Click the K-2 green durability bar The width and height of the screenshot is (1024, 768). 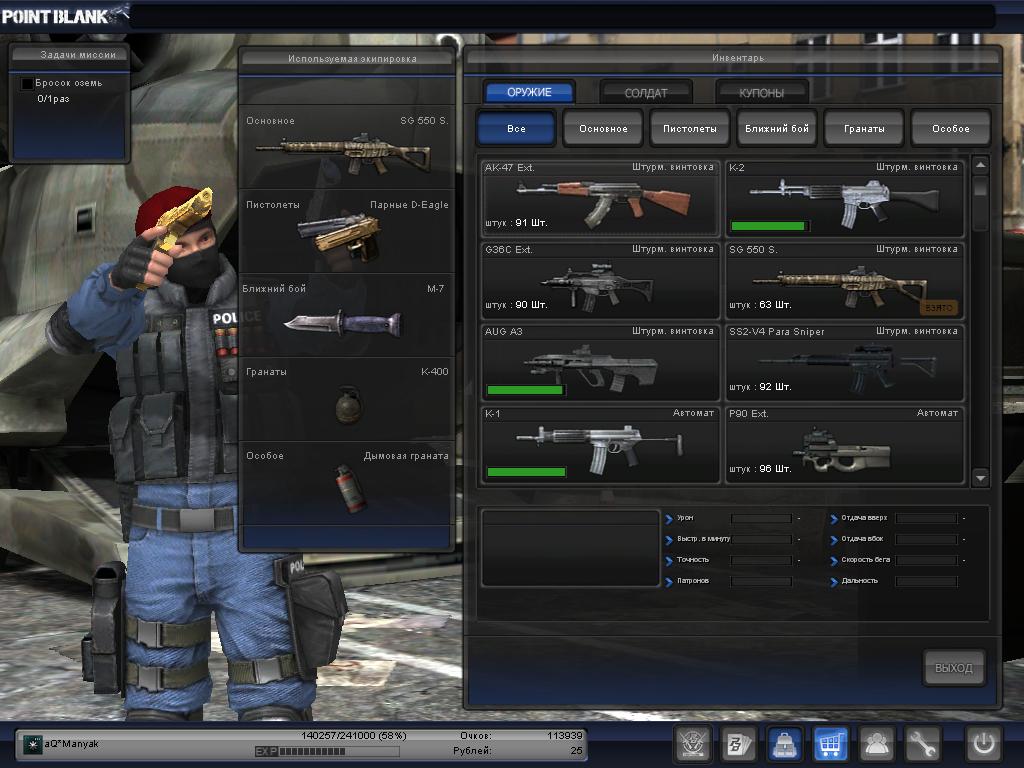[x=768, y=226]
